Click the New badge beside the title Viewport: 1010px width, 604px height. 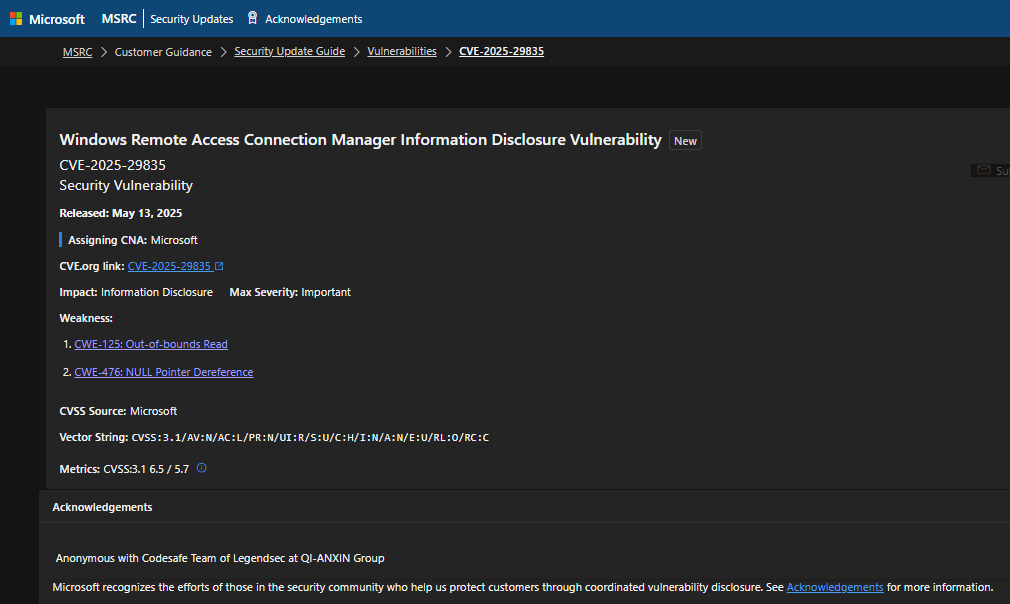click(685, 141)
